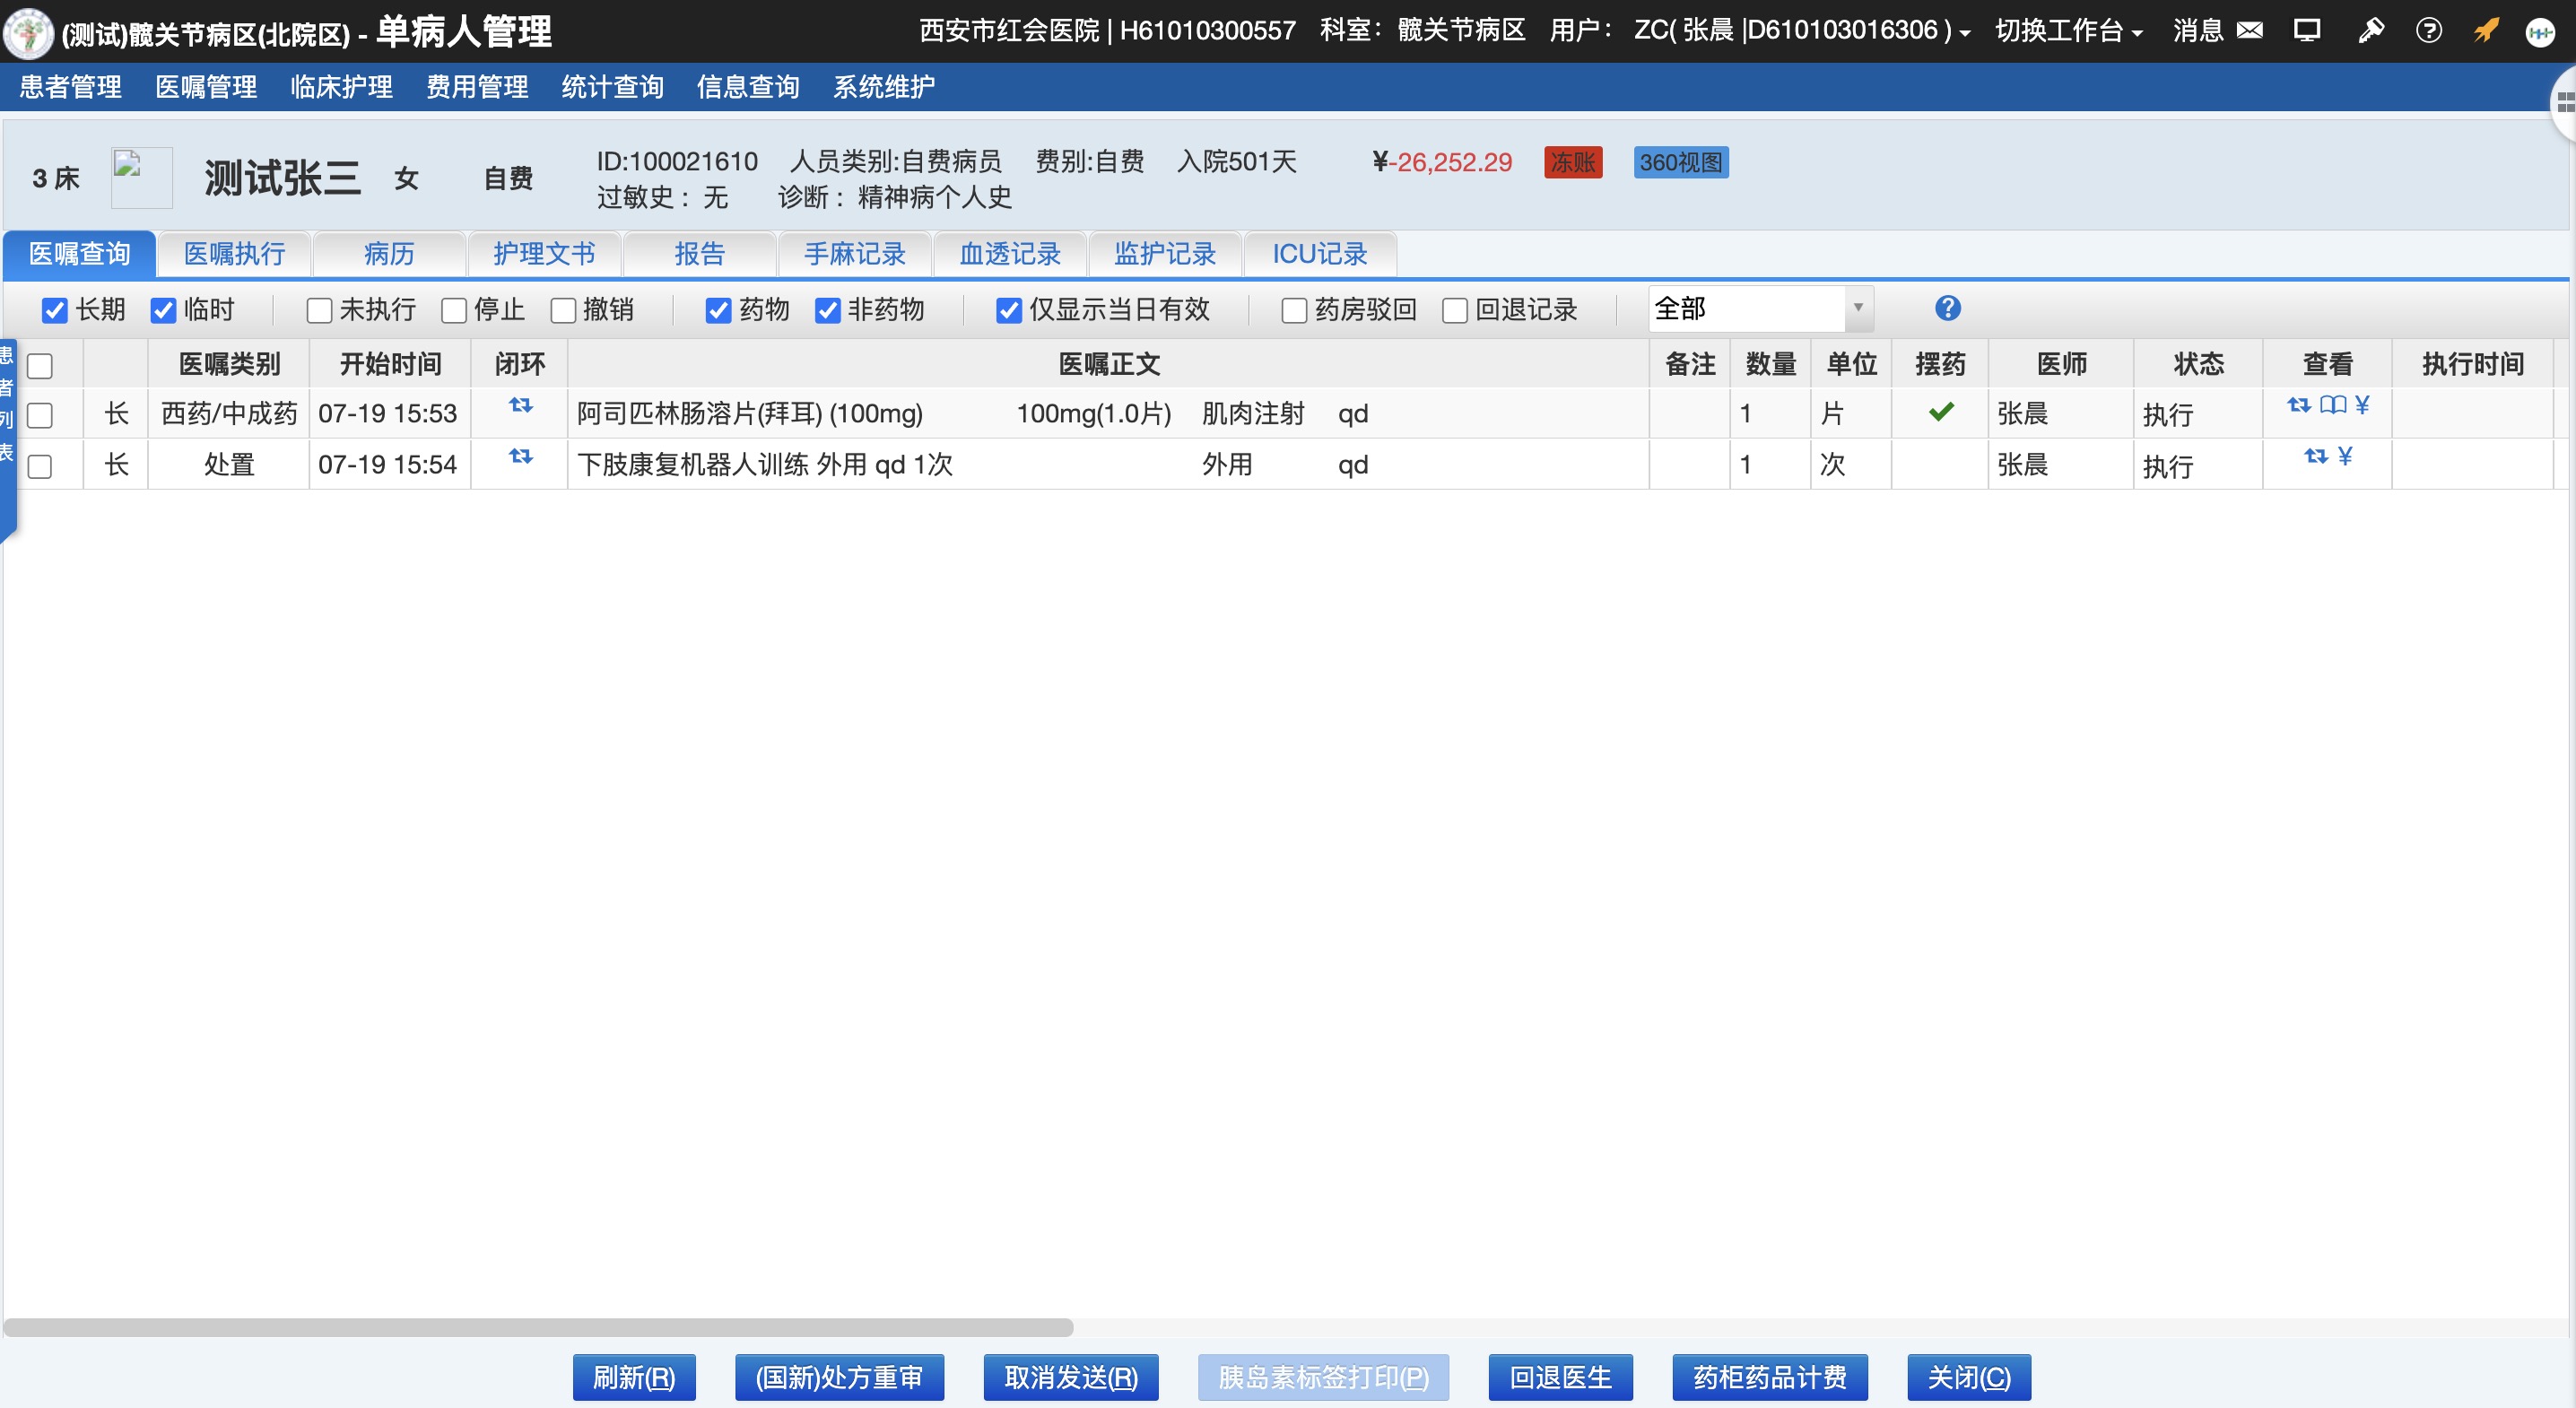Expand the user ZC(张晨) dropdown
This screenshot has width=2576, height=1408.
(1802, 31)
